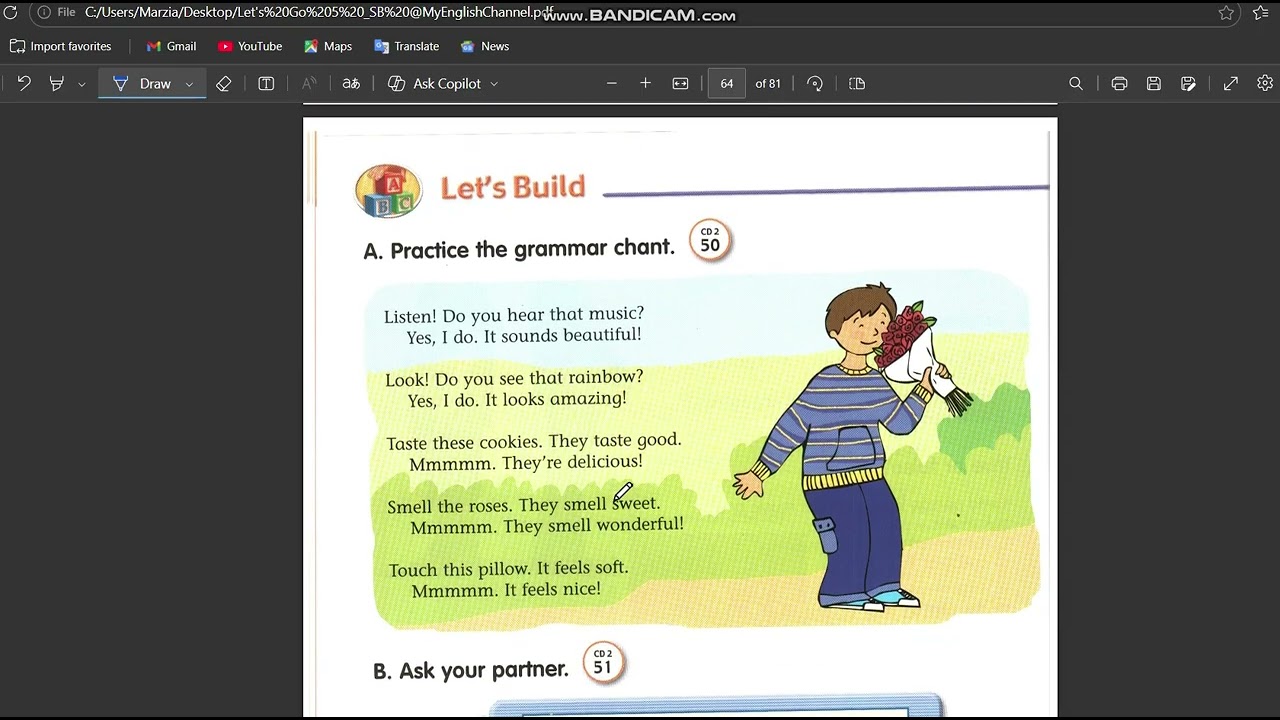Image resolution: width=1280 pixels, height=720 pixels.
Task: Open the Translate bookmark
Action: 406,46
